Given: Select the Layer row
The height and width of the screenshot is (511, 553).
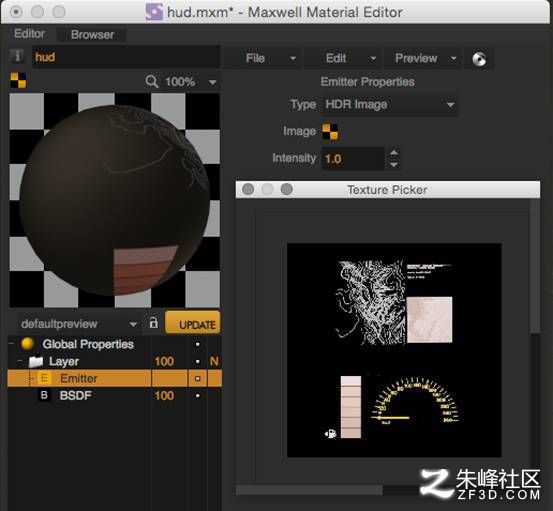Looking at the screenshot, I should coord(115,361).
